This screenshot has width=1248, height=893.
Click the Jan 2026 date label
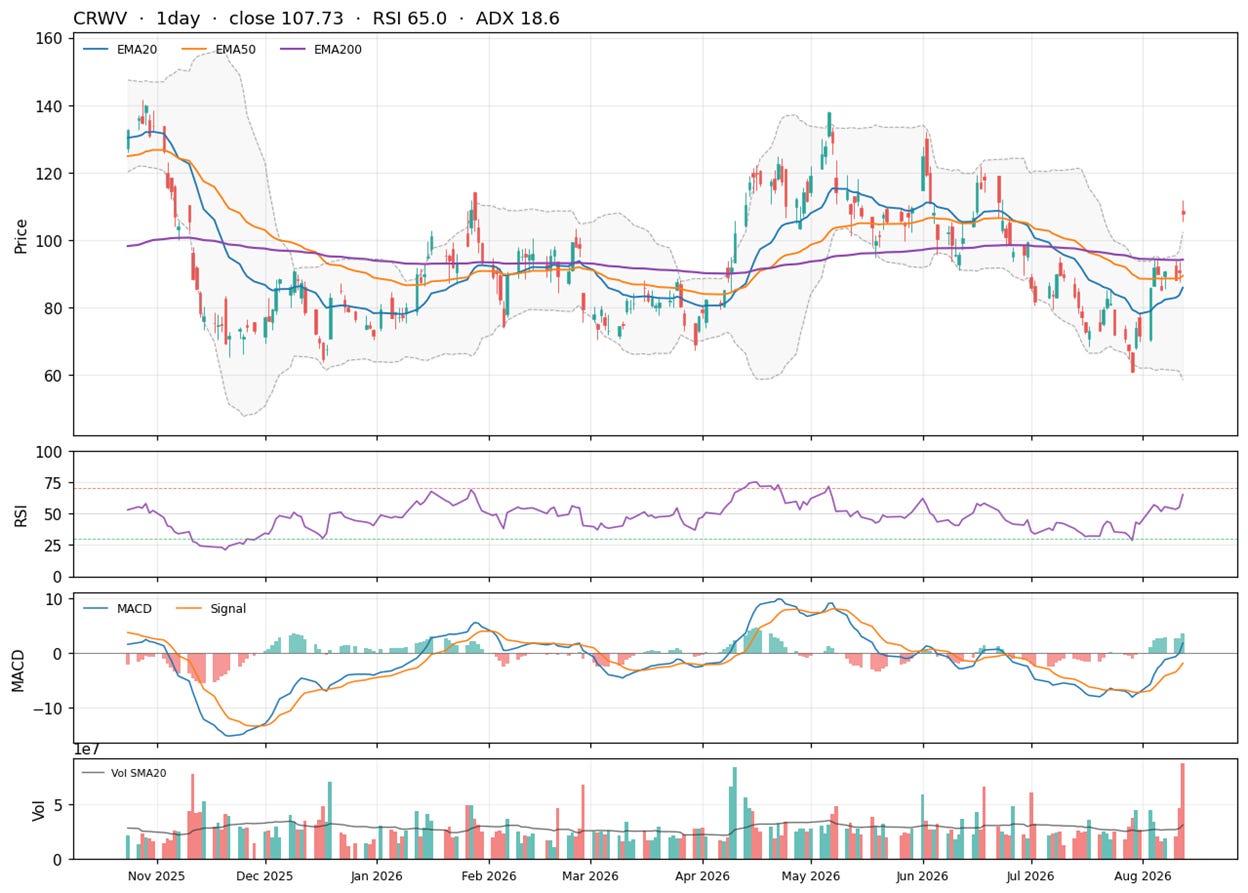pyautogui.click(x=379, y=875)
